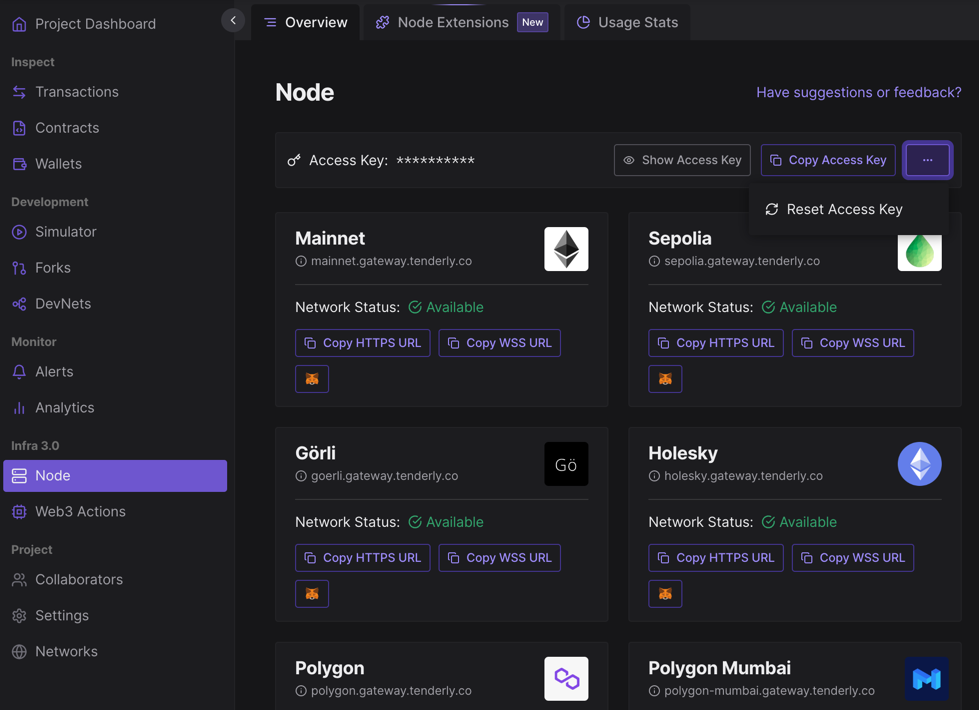Open Project Dashboard home link
Screen dimensions: 979x710
pos(84,24)
